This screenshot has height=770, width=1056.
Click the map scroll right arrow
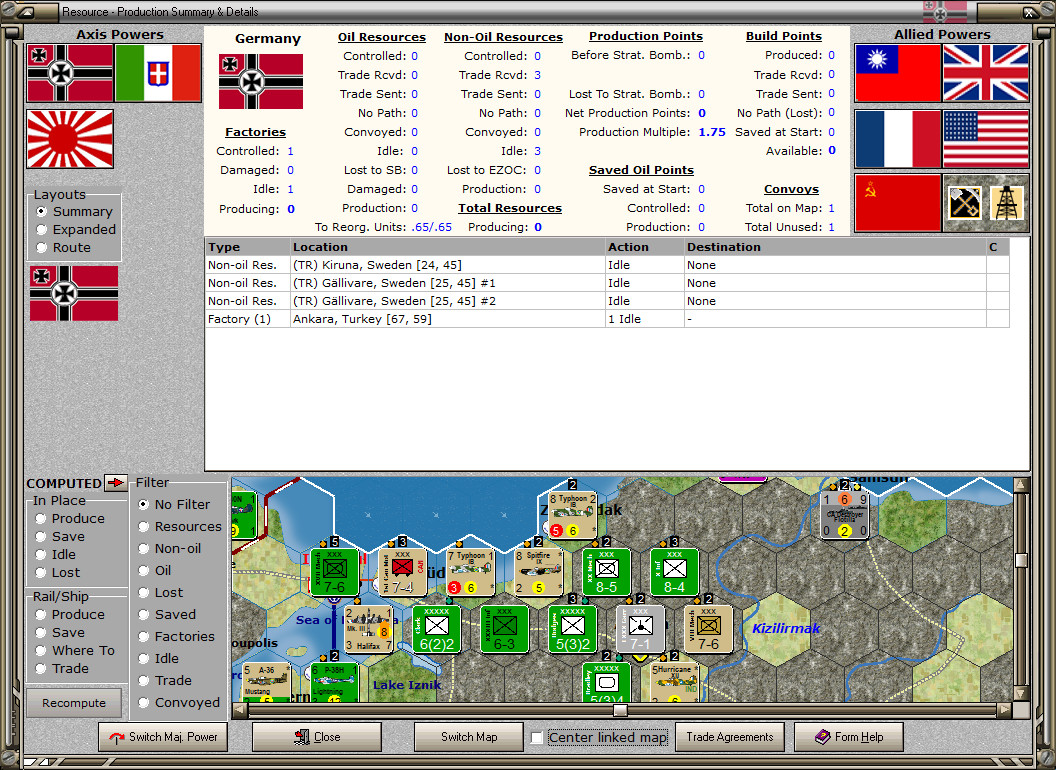coord(1004,710)
